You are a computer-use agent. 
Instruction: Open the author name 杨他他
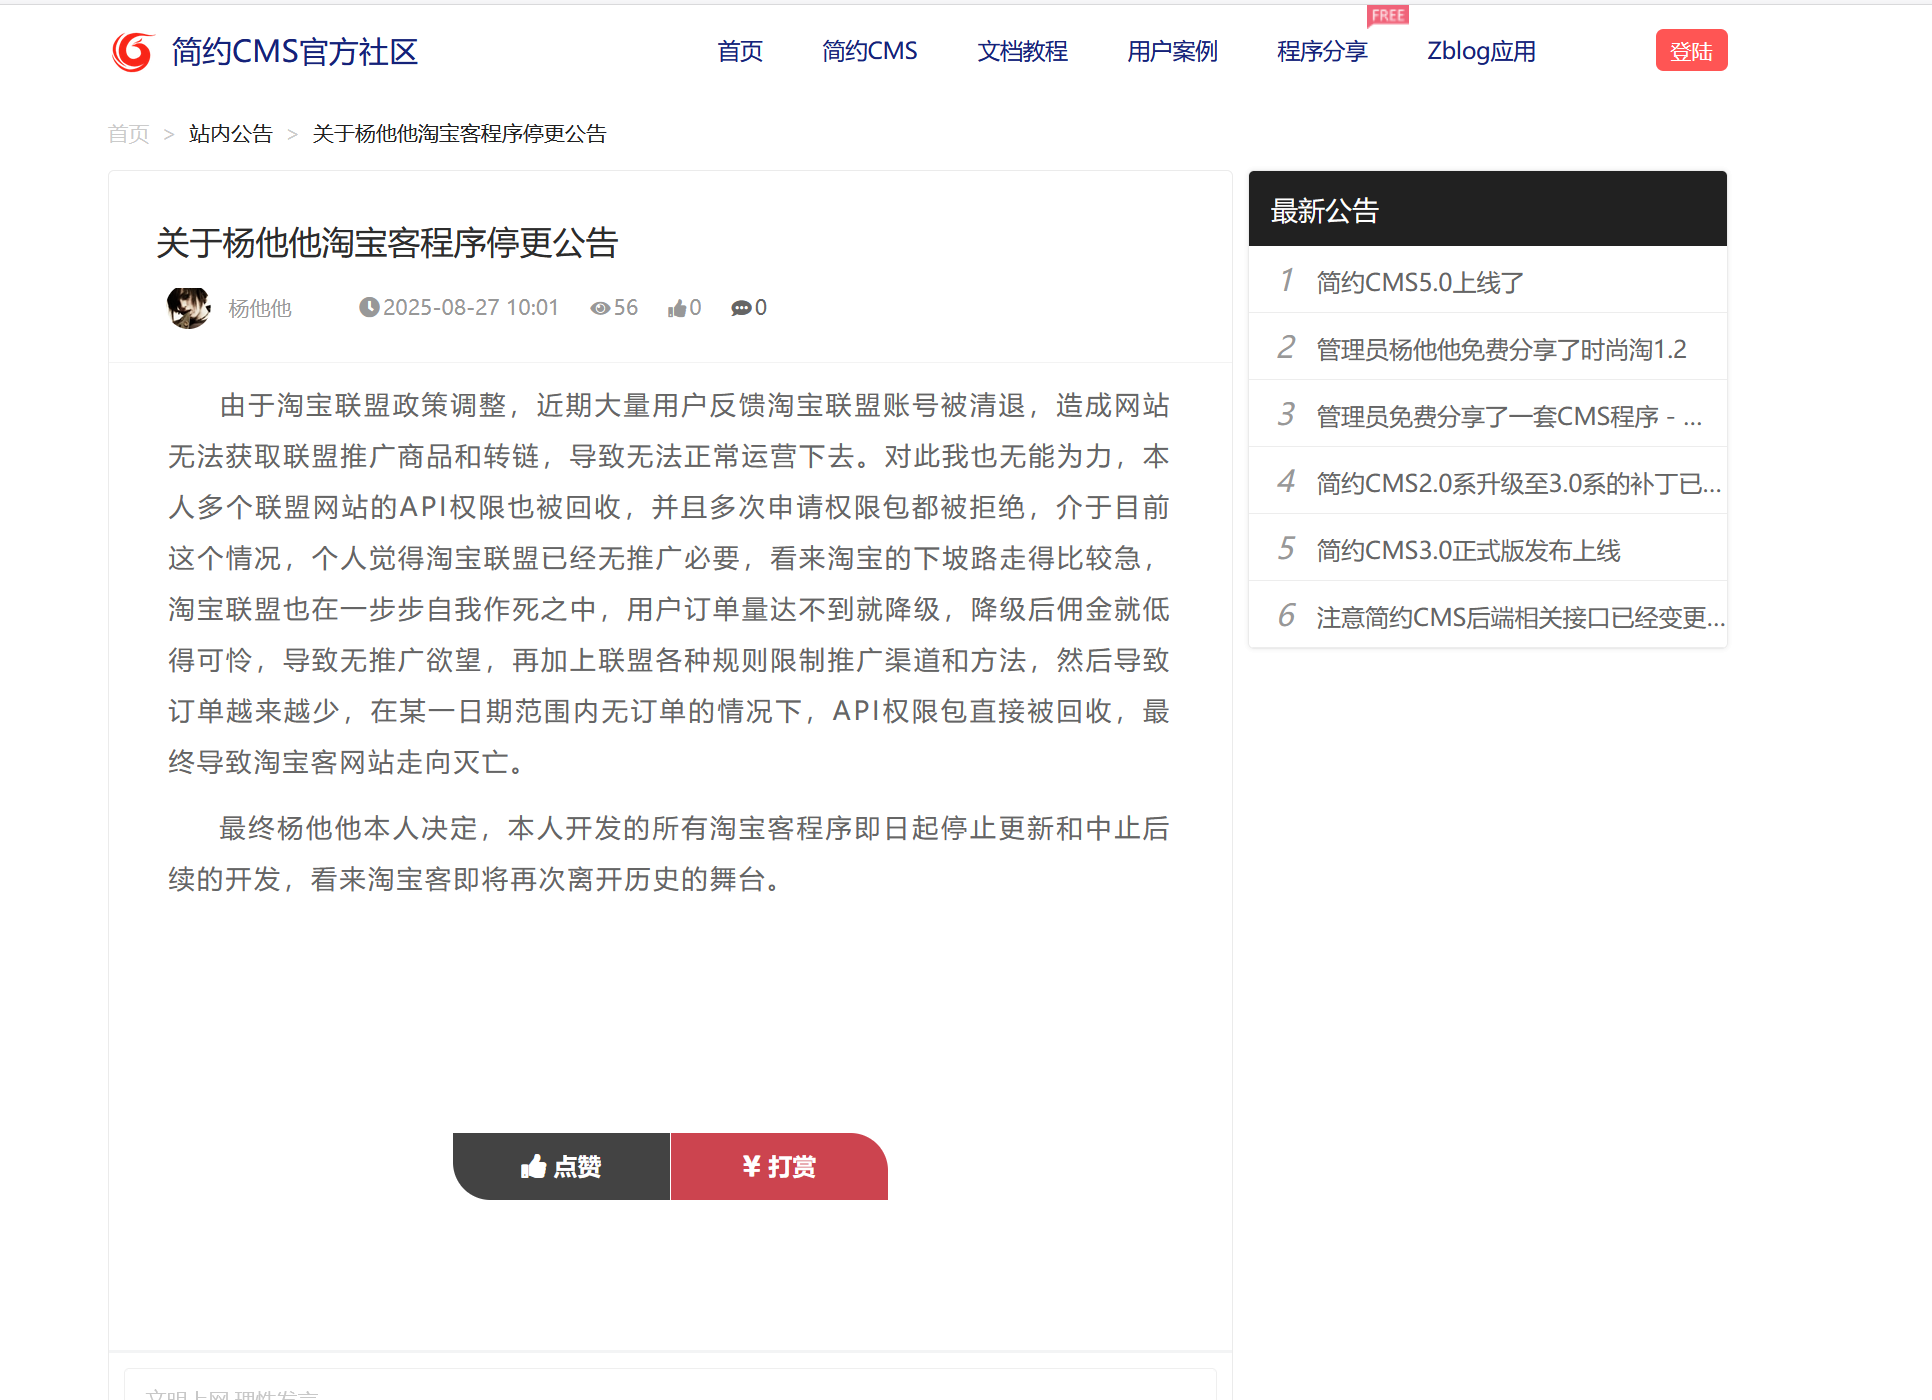pos(260,308)
